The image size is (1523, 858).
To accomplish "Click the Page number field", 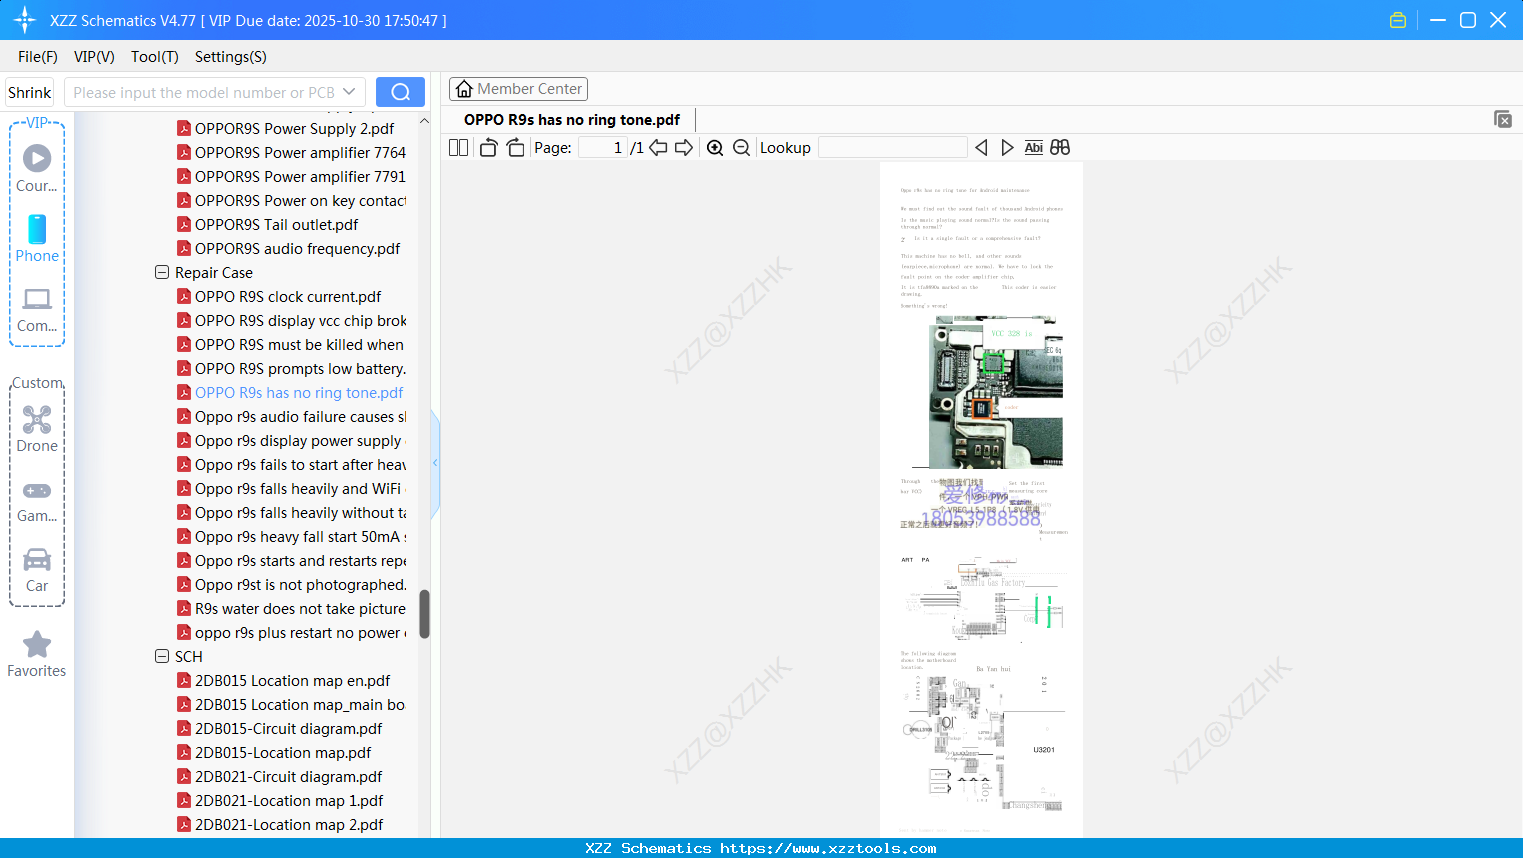I will pyautogui.click(x=603, y=148).
